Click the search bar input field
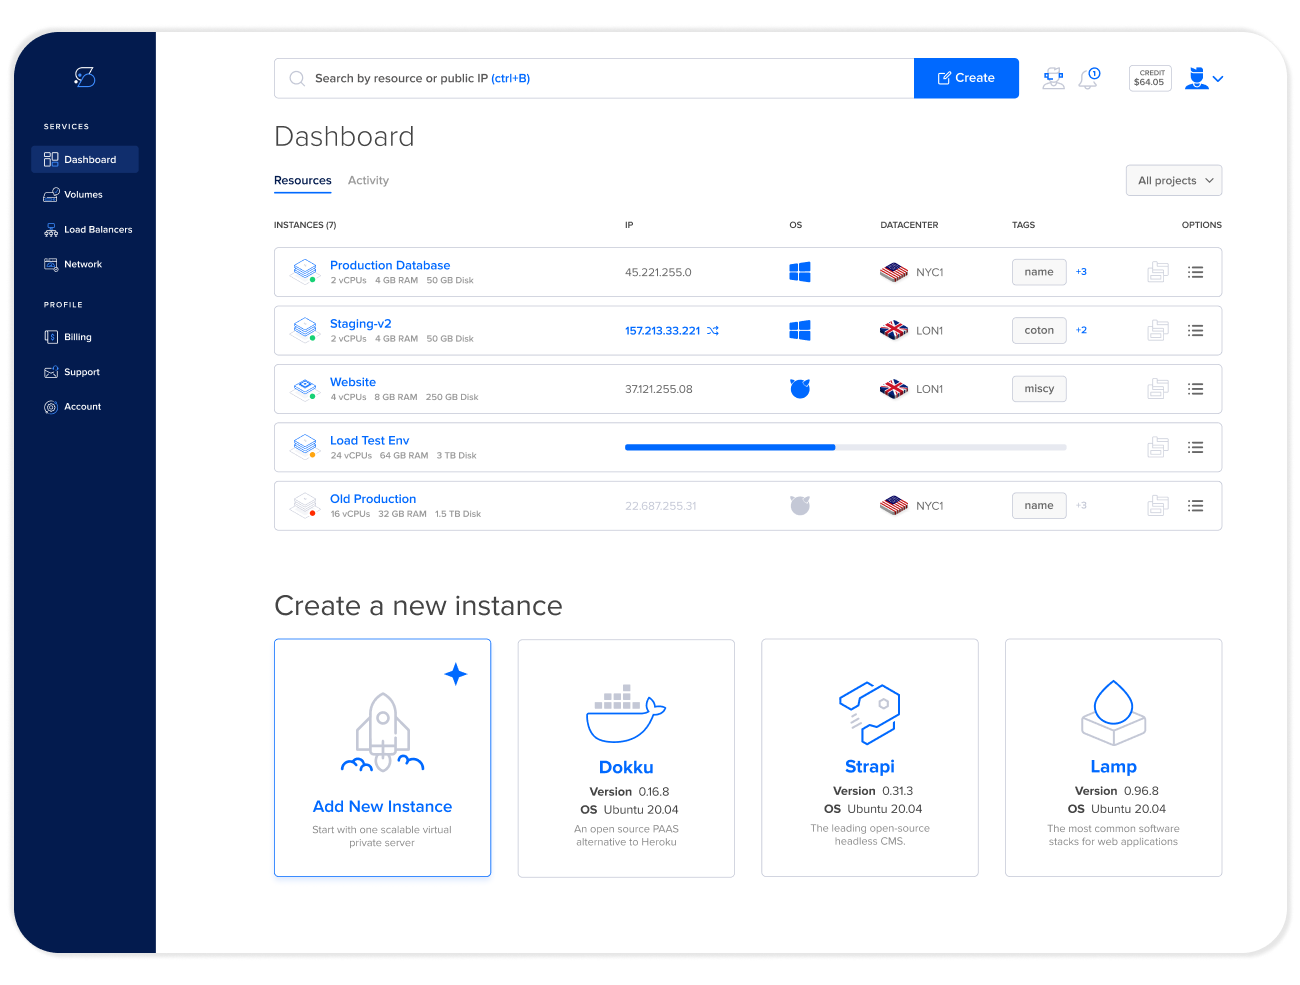Viewport: 1300px width, 985px height. tap(594, 78)
